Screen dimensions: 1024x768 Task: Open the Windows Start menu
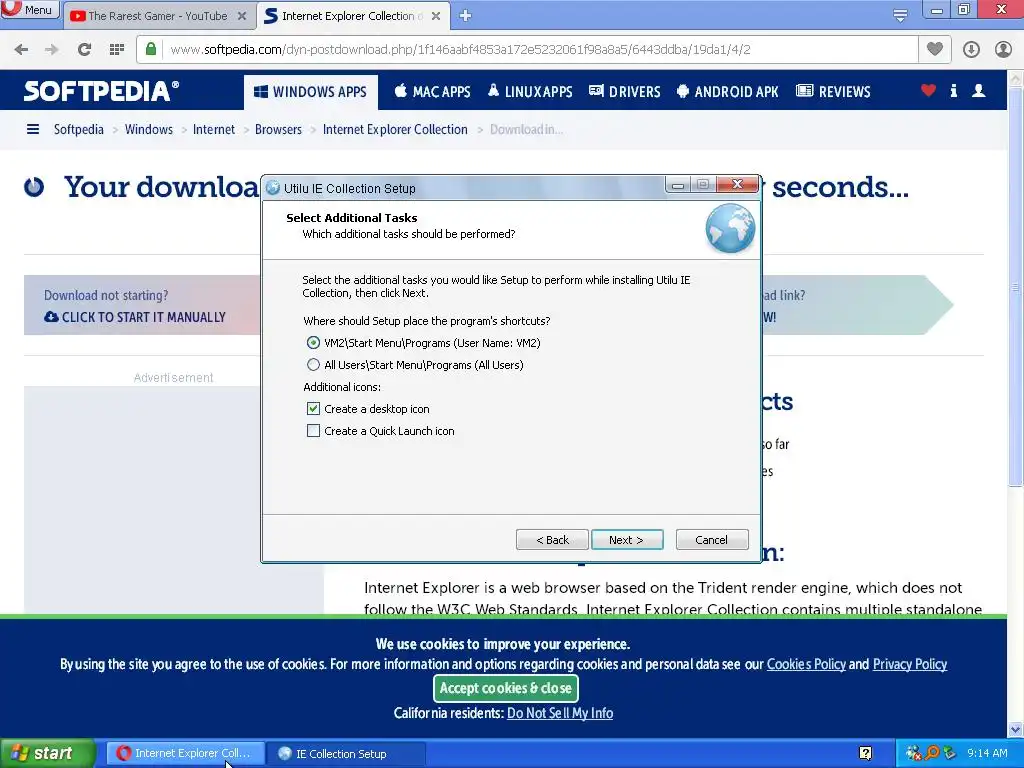(x=47, y=753)
